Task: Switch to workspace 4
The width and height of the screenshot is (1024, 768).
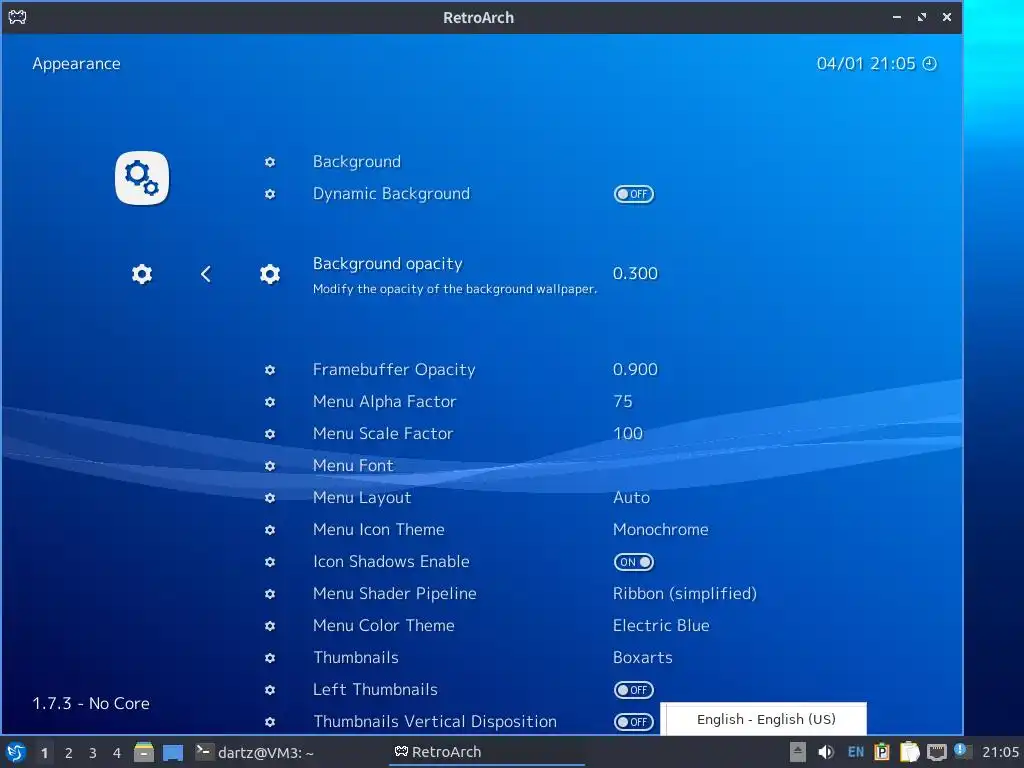Action: tap(117, 753)
